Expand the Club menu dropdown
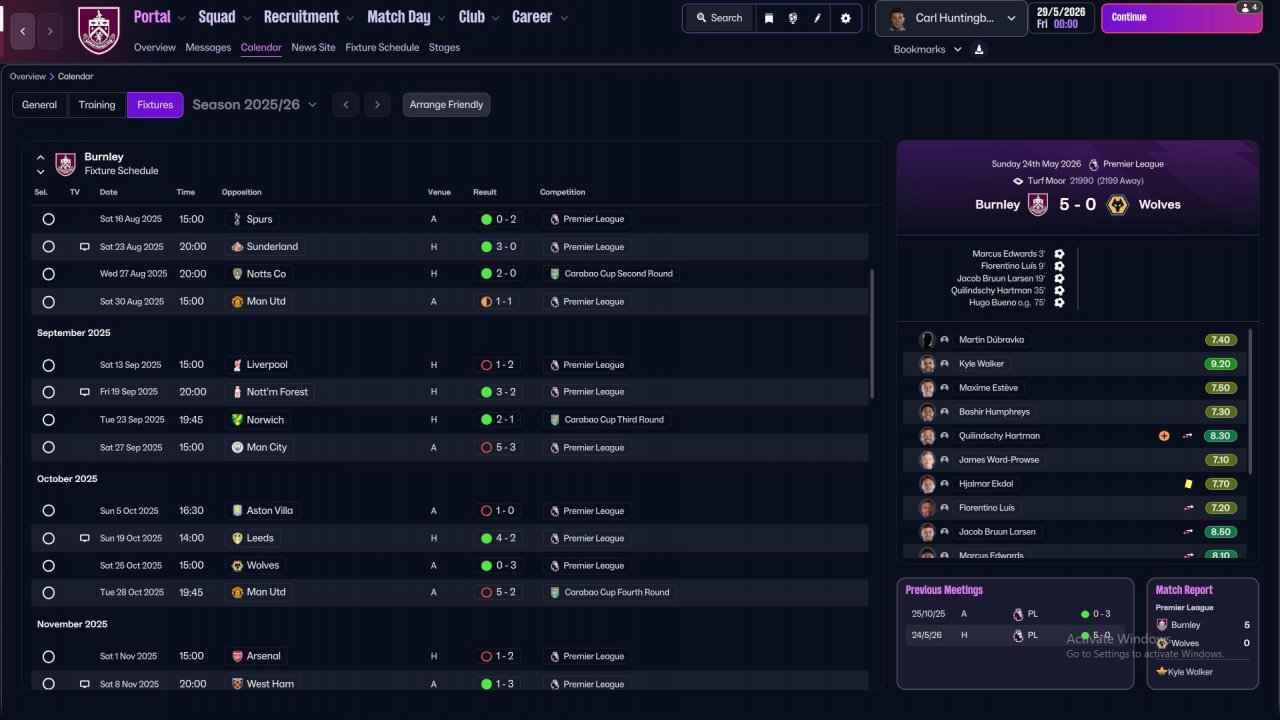Viewport: 1280px width, 720px height. [494, 18]
